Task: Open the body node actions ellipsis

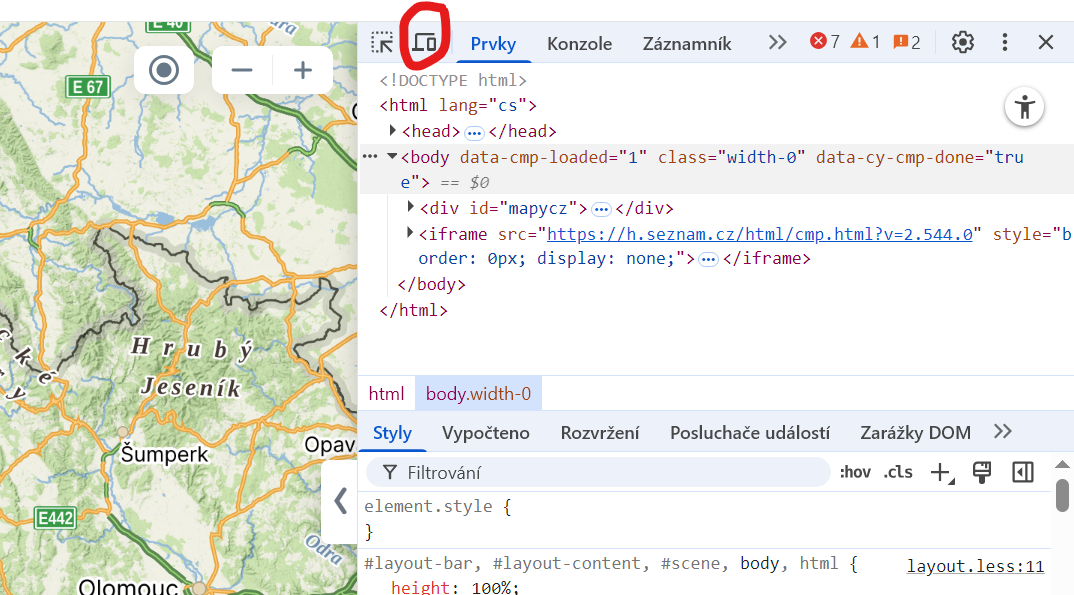Action: coord(370,157)
